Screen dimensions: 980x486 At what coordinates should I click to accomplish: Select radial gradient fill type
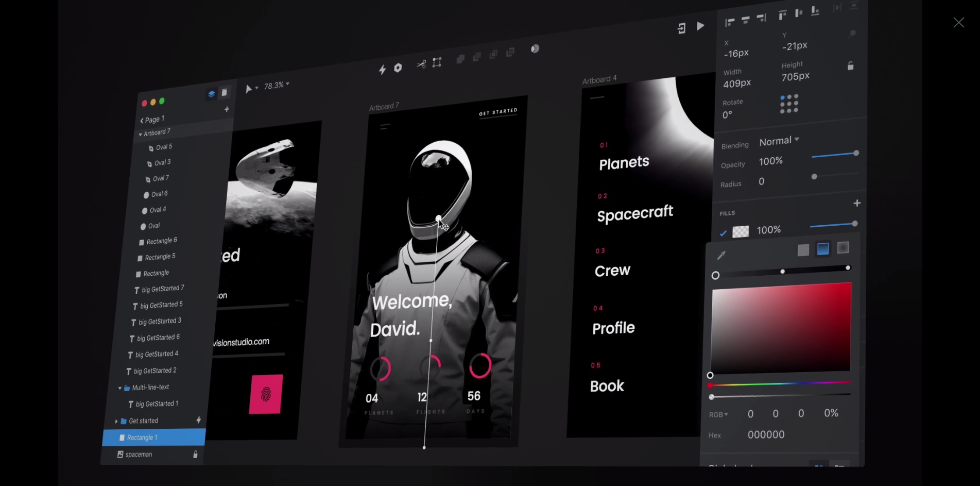(842, 247)
